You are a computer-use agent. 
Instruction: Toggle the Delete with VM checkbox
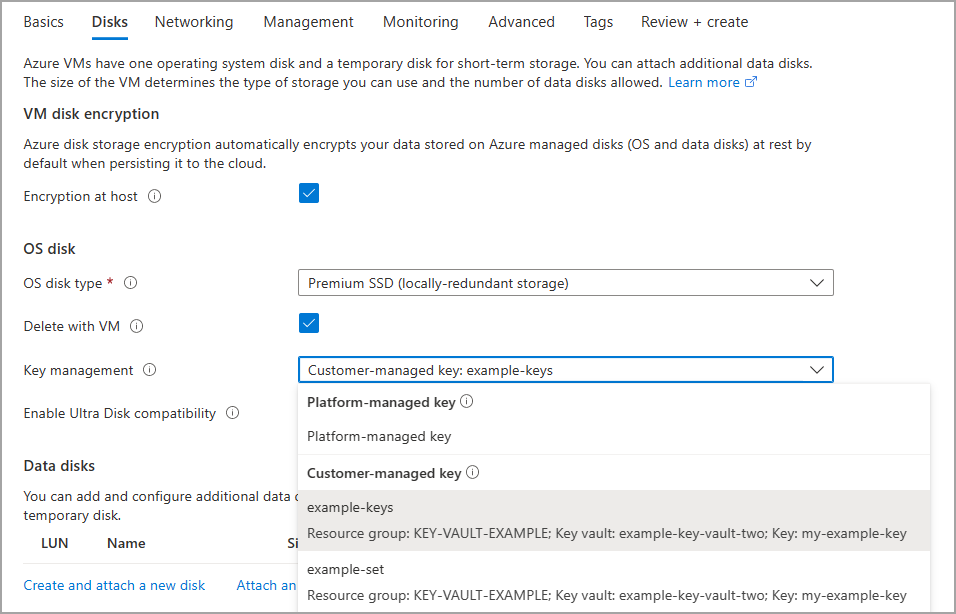(309, 323)
